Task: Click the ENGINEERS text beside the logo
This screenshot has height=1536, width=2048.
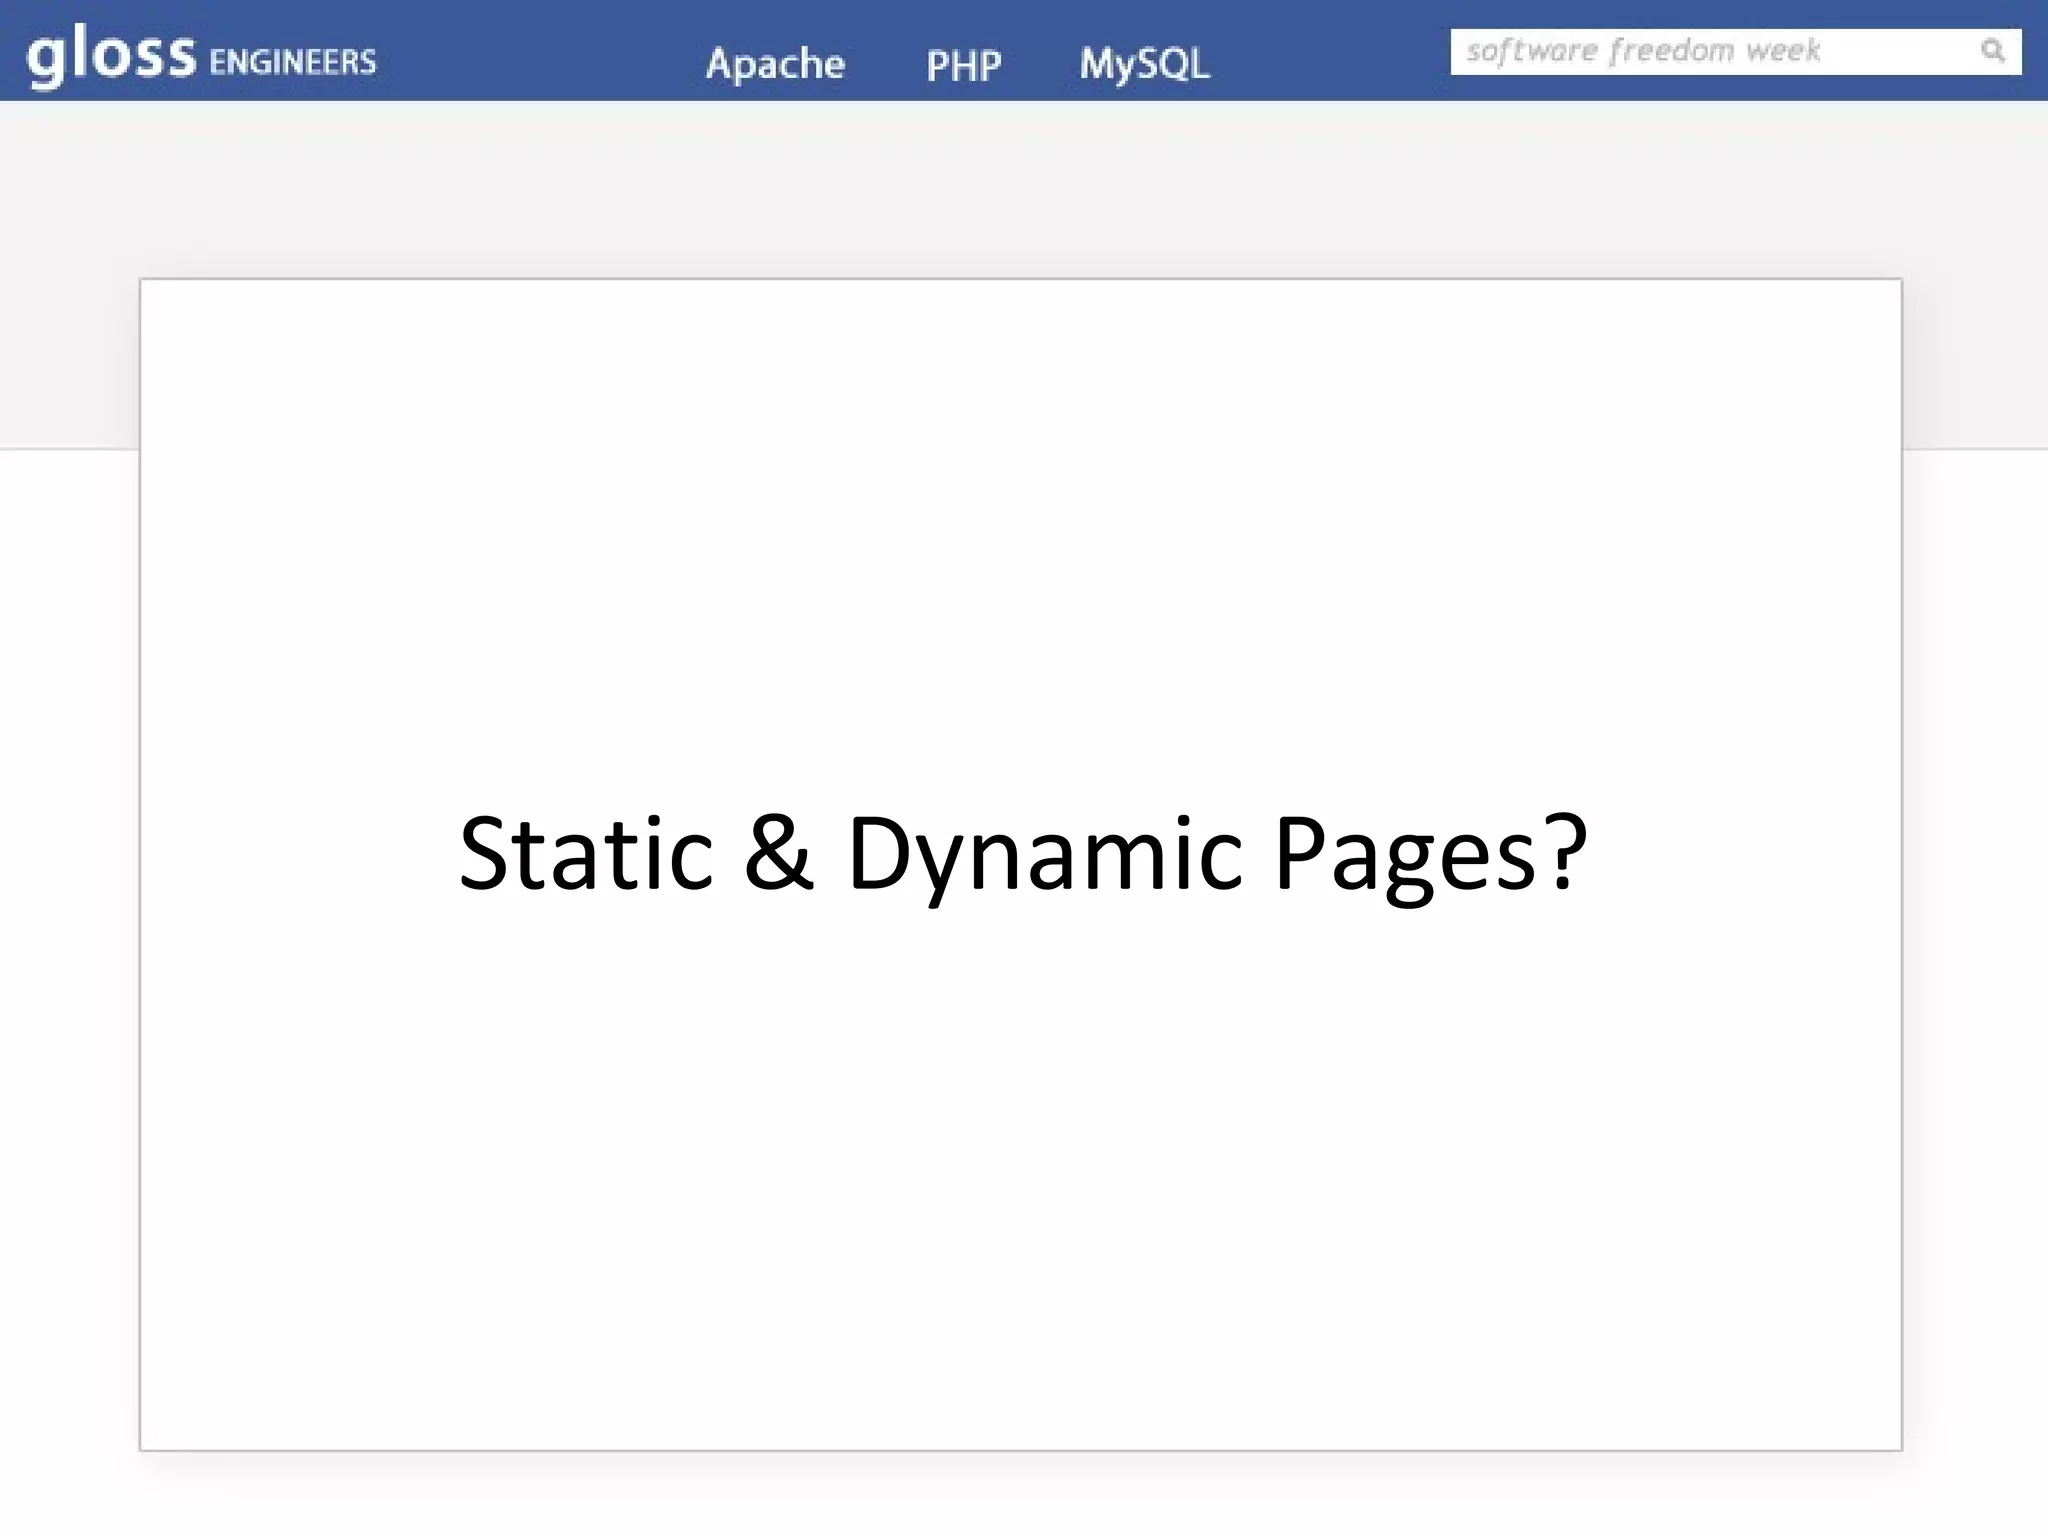Action: coord(293,62)
